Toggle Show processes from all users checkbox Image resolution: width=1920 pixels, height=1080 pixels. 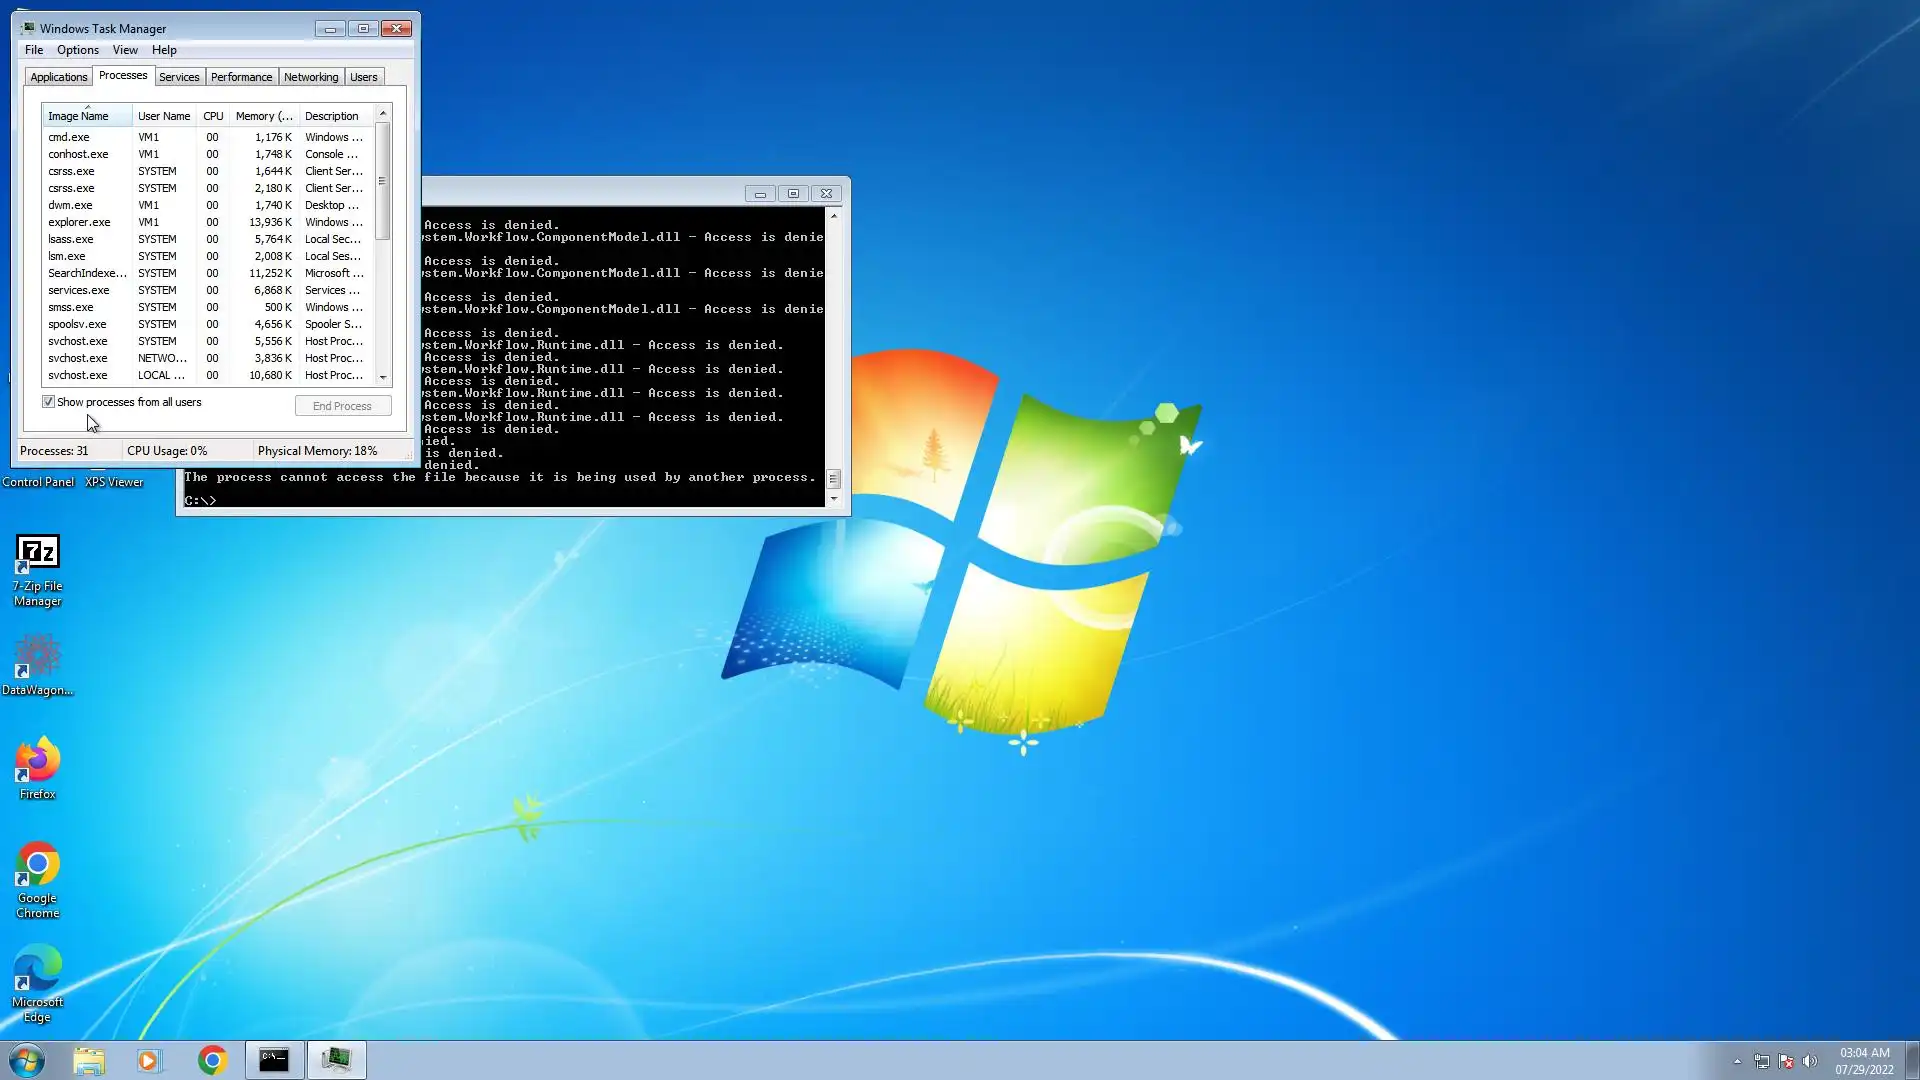48,402
